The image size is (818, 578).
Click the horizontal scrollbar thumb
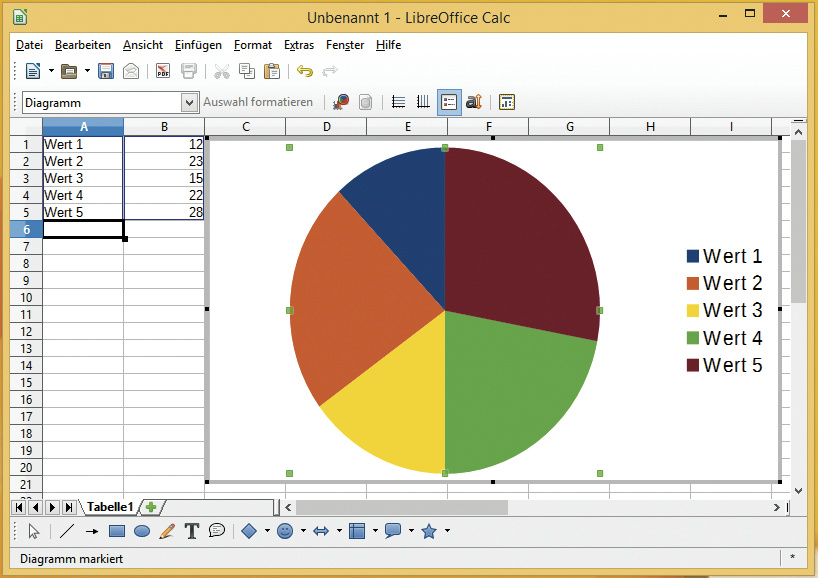[x=402, y=507]
